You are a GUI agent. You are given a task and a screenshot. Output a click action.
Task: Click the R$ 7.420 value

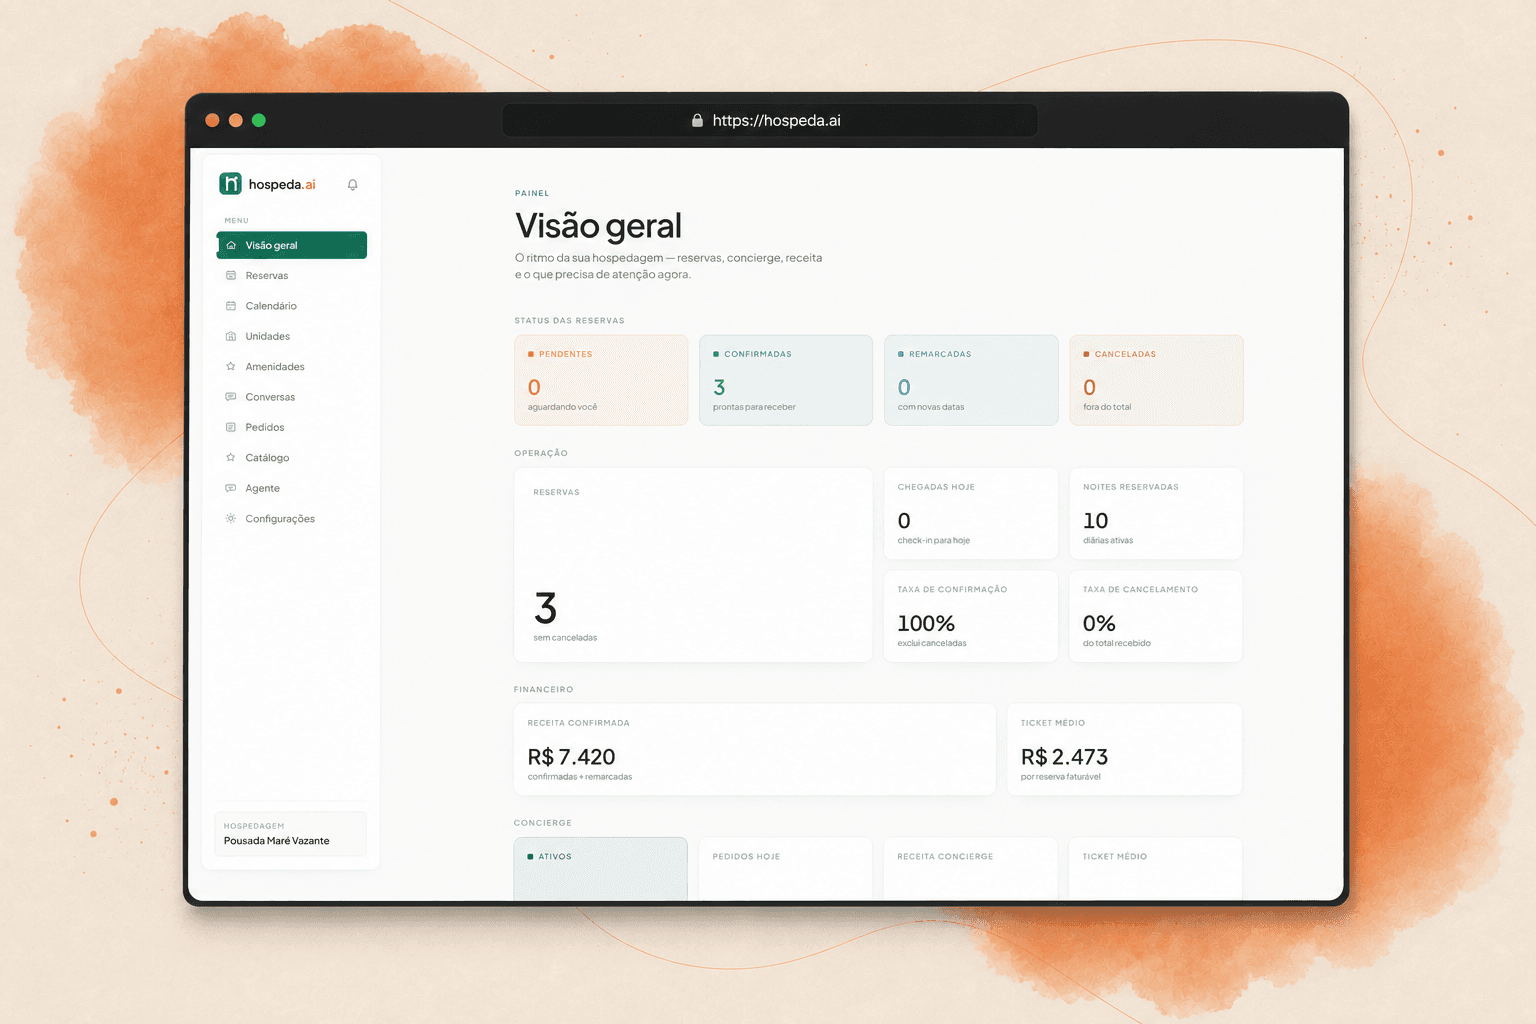coord(571,757)
